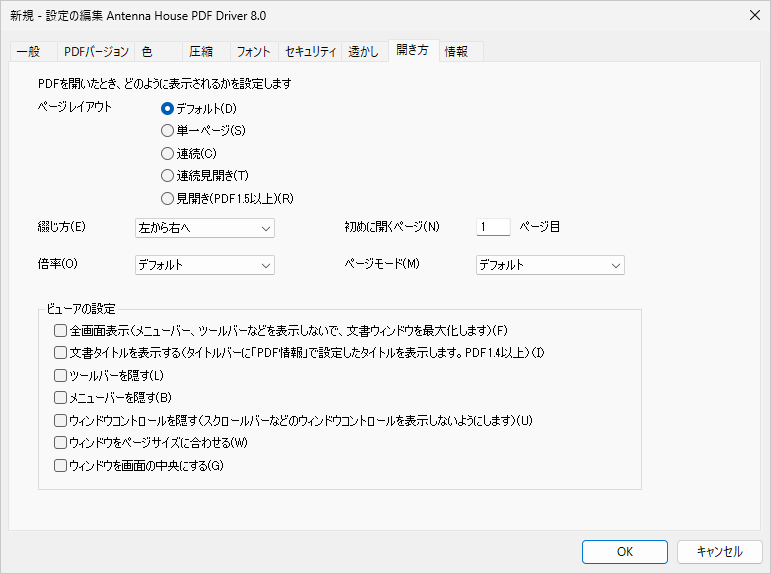
Task: Click the 初めに開くページ(N) number field
Action: tap(493, 227)
